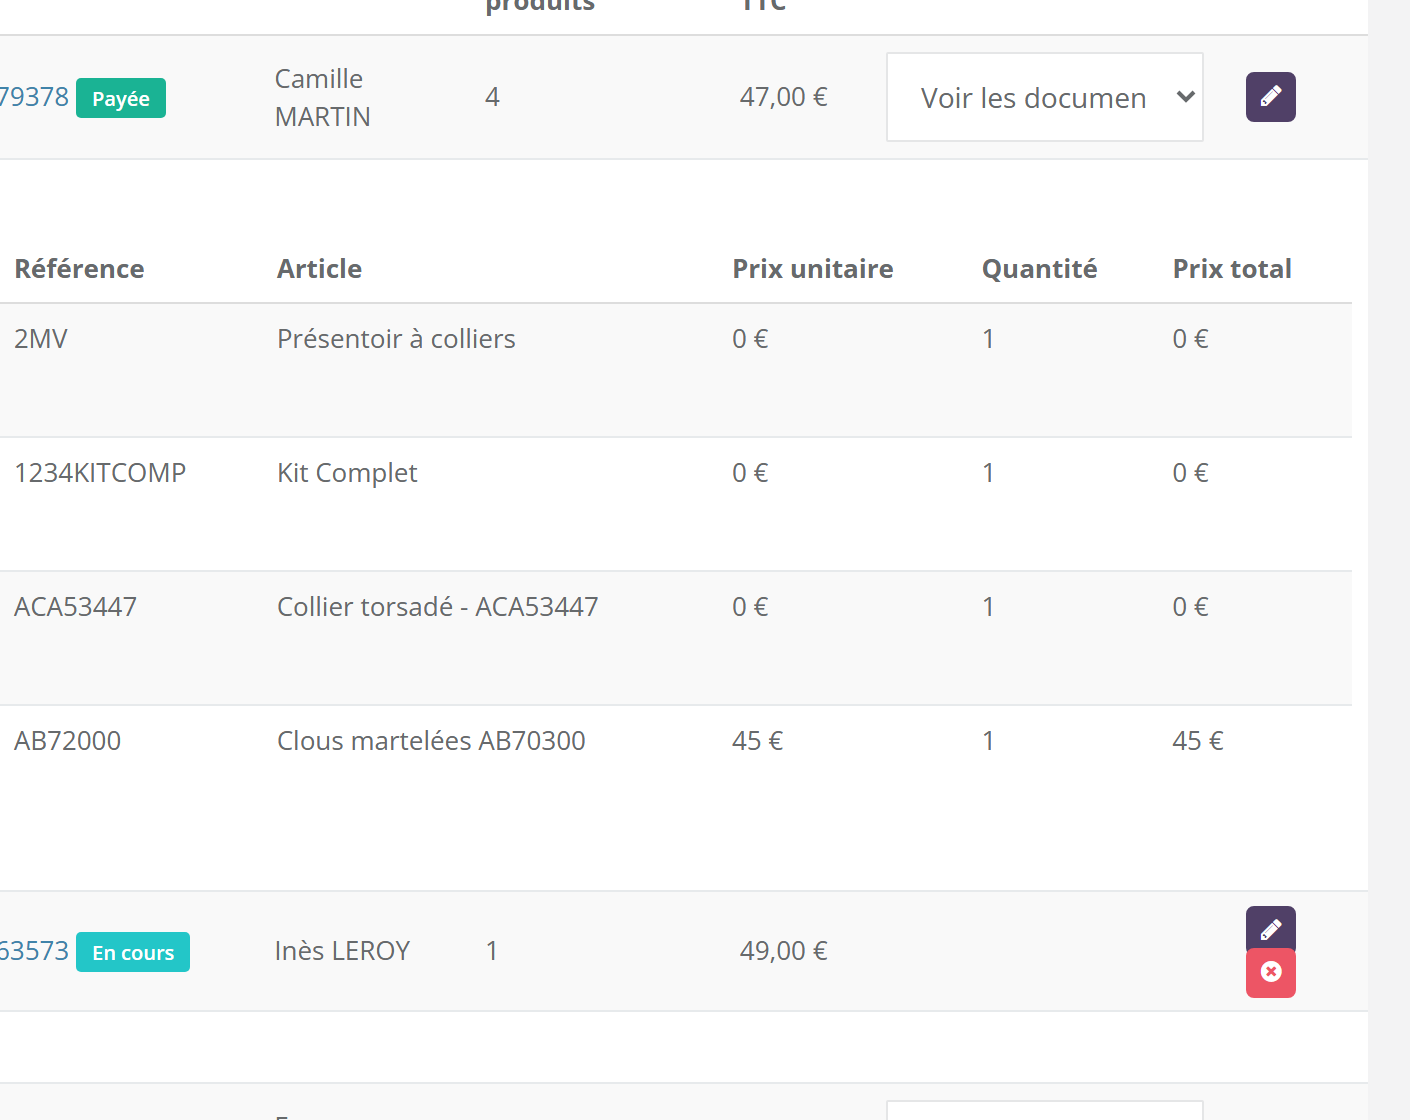1410x1120 pixels.
Task: Click customer name 'Inès LEROY'
Action: coord(342,951)
